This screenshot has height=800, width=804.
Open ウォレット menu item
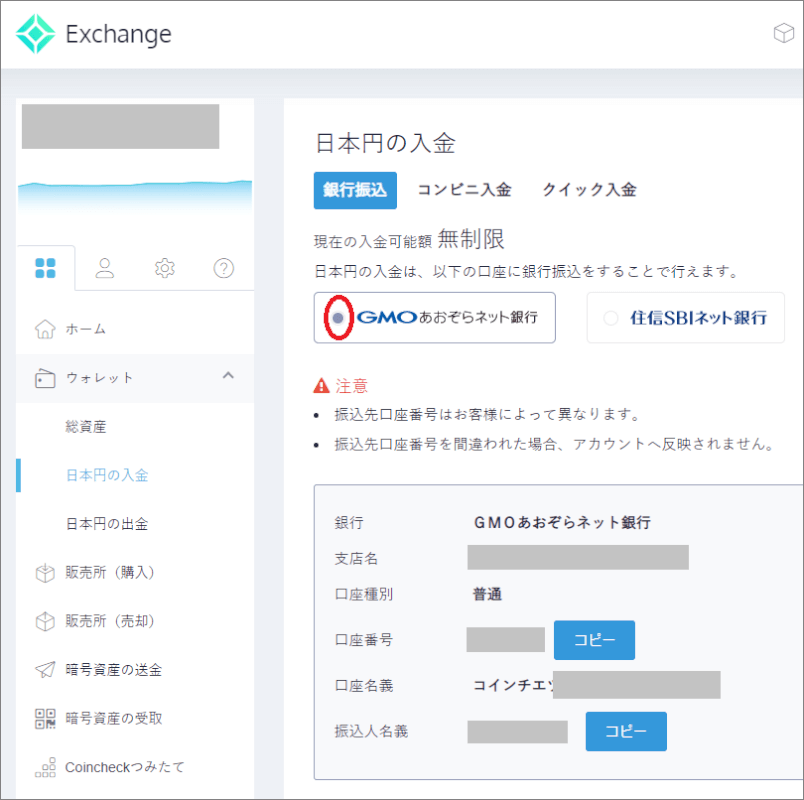tap(135, 378)
